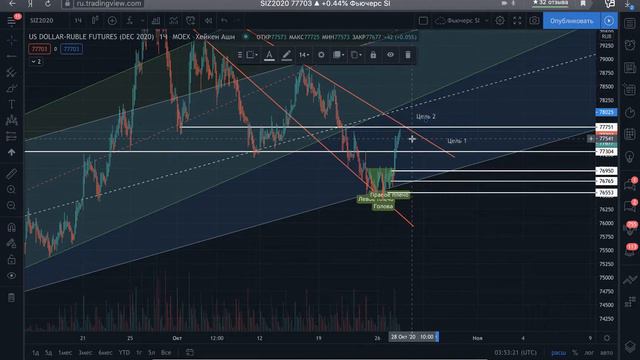Viewport: 640px width, 360px height.
Task: Open the SIZ2020 symbol search
Action: click(42, 20)
